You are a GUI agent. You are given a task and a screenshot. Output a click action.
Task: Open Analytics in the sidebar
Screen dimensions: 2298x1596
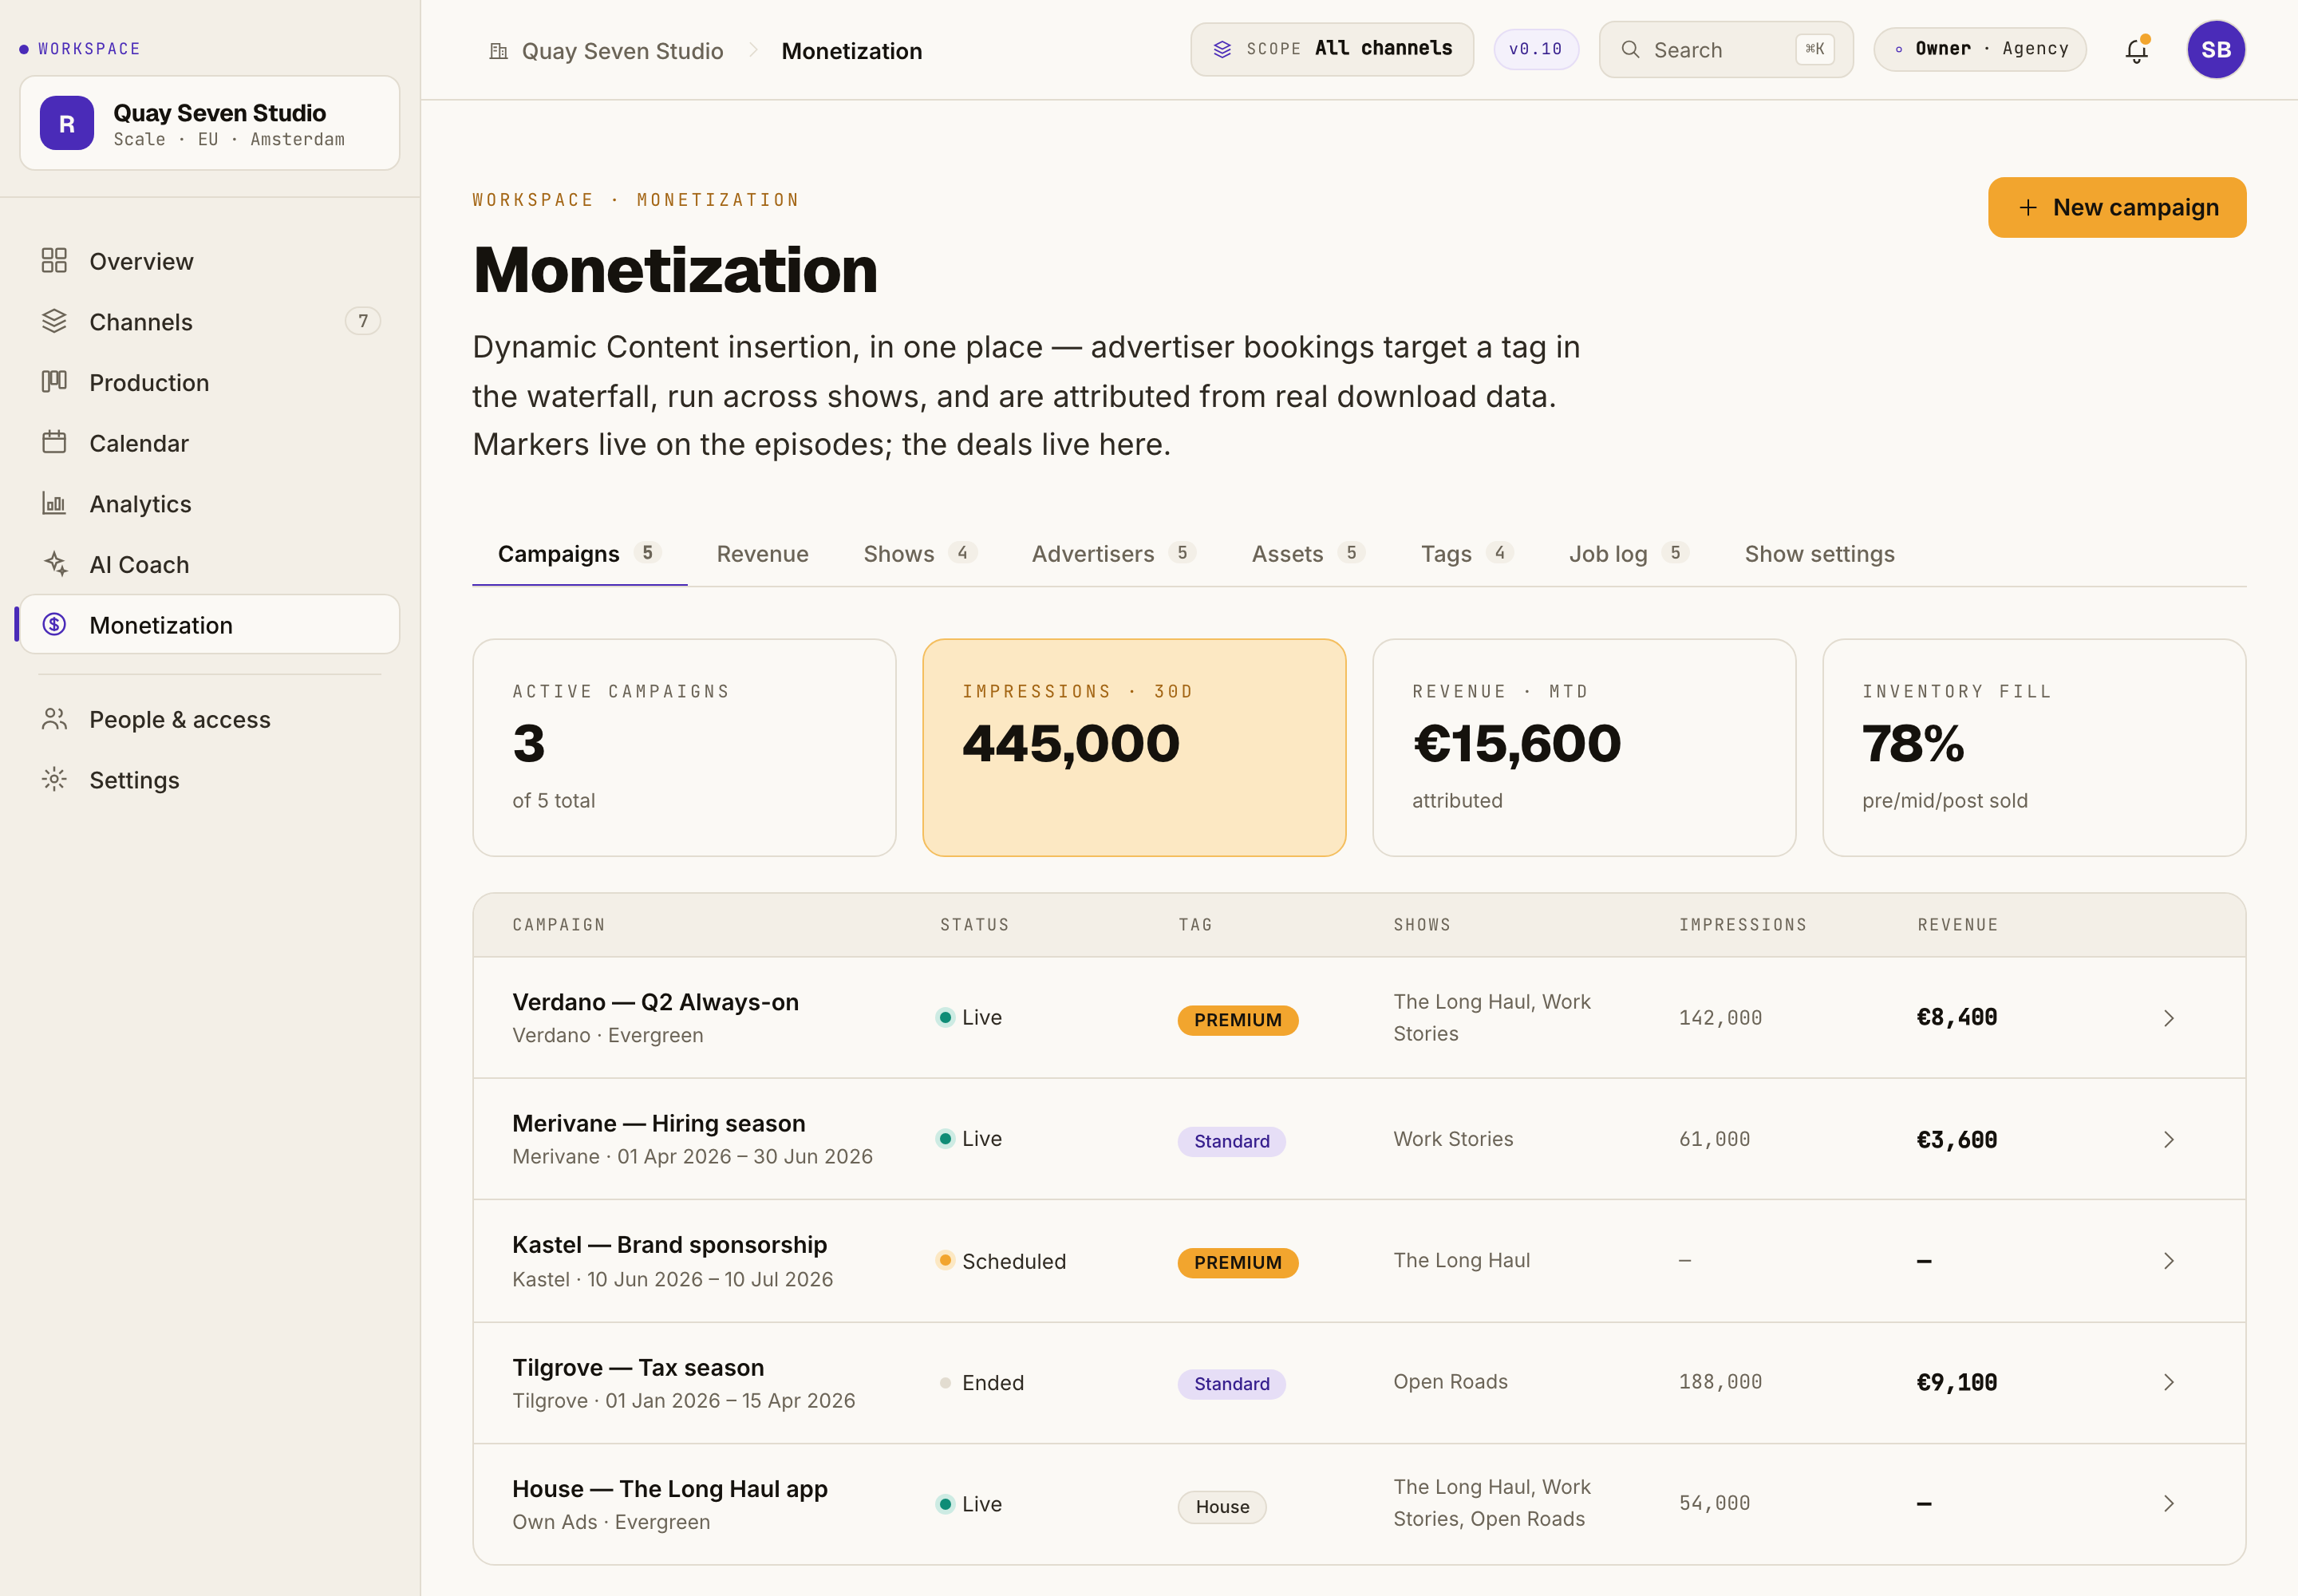click(210, 503)
